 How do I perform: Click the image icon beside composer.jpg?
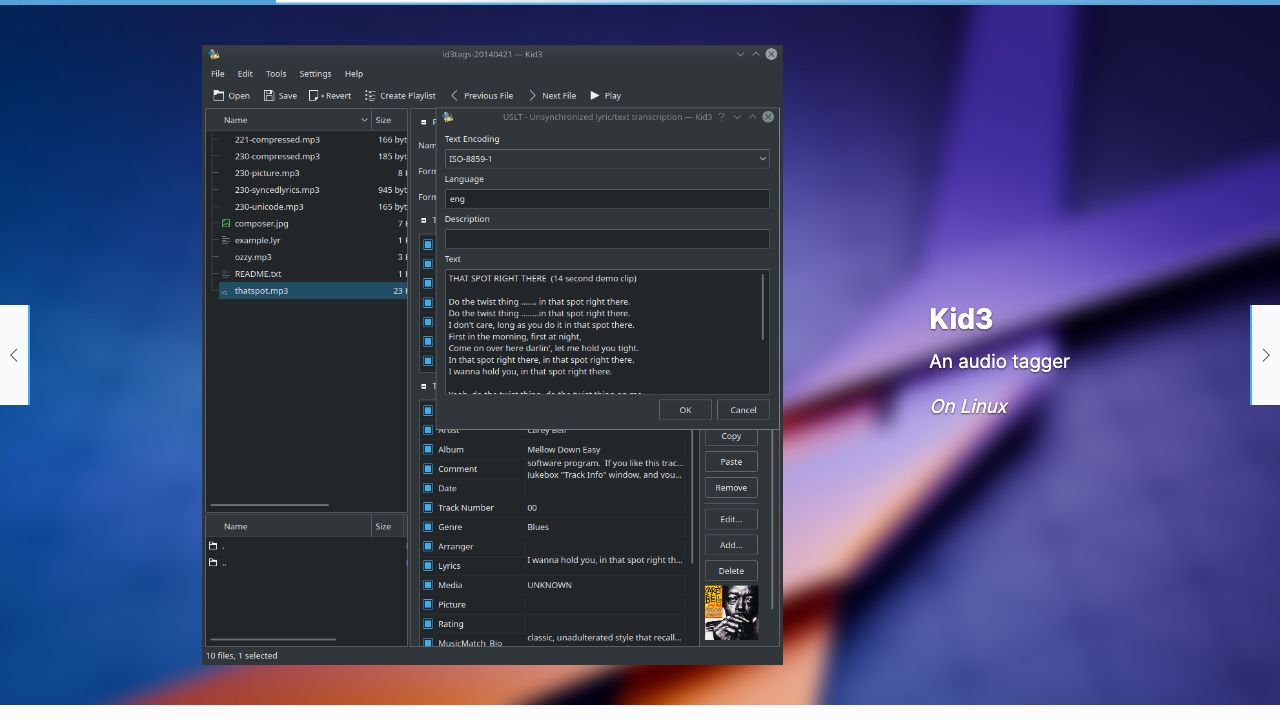226,224
